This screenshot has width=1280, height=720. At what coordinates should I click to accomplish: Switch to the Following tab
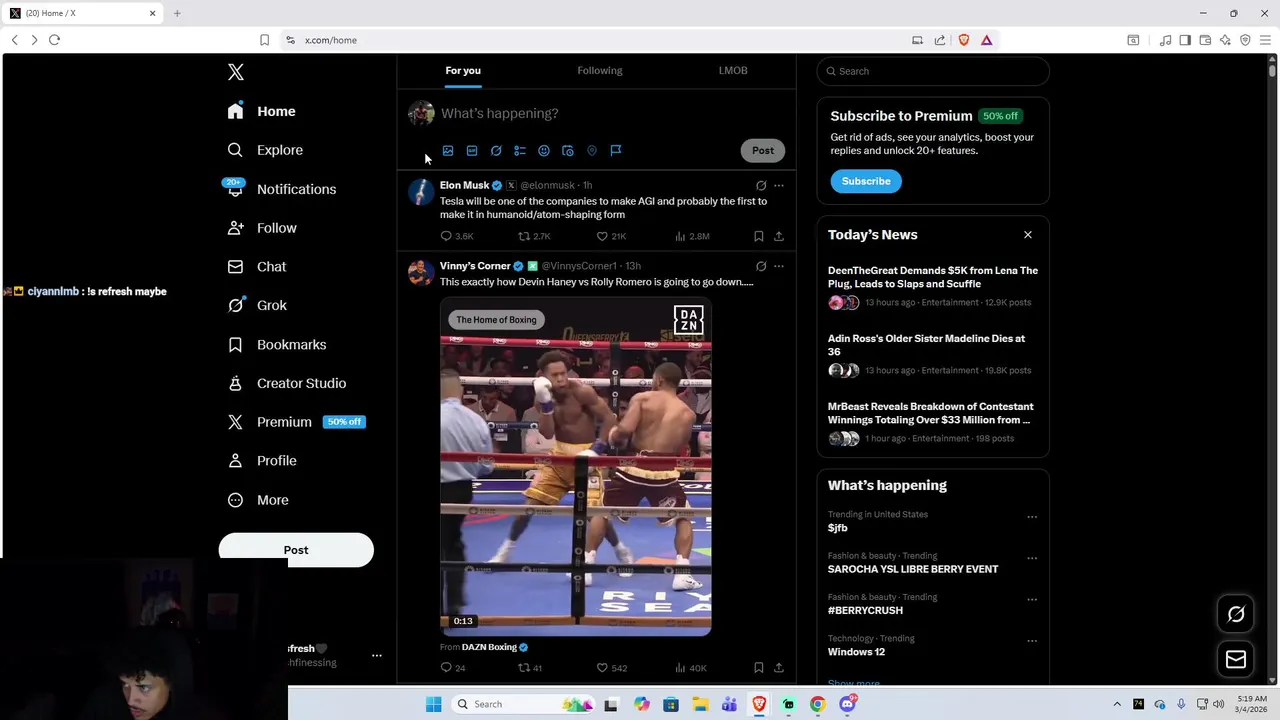click(x=600, y=70)
